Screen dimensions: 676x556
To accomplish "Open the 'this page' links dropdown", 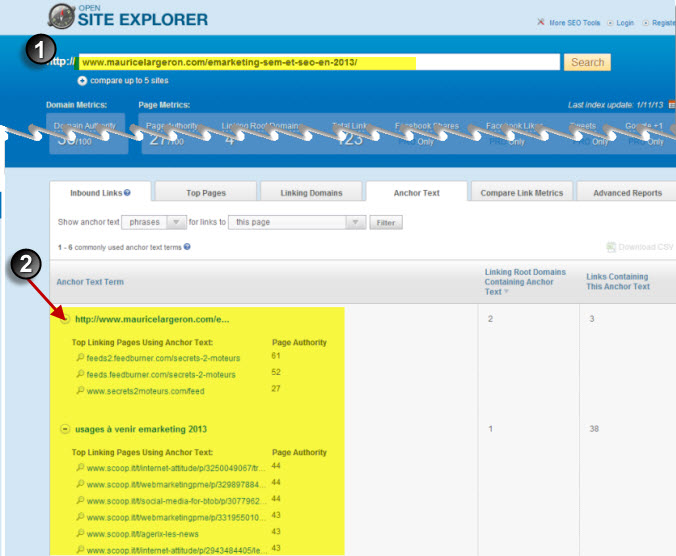I will pyautogui.click(x=297, y=222).
